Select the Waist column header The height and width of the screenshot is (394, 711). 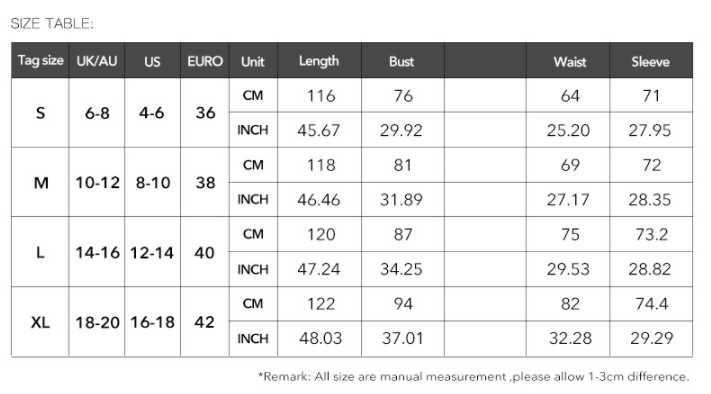click(x=568, y=61)
